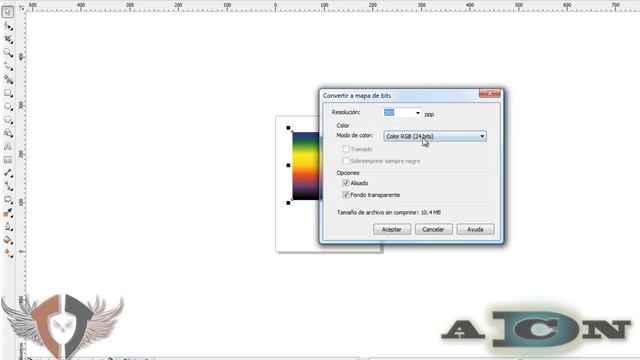This screenshot has width=640, height=360.
Task: Select the Rectangle tool
Action: [x=8, y=93]
